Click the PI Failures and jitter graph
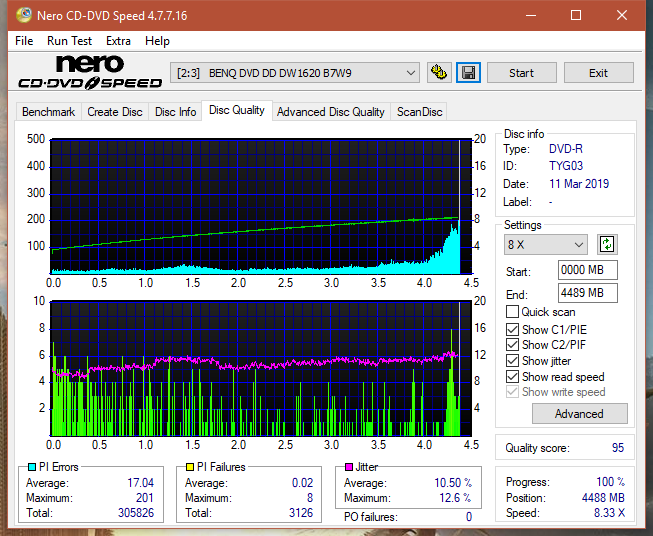The width and height of the screenshot is (653, 536). (x=261, y=369)
